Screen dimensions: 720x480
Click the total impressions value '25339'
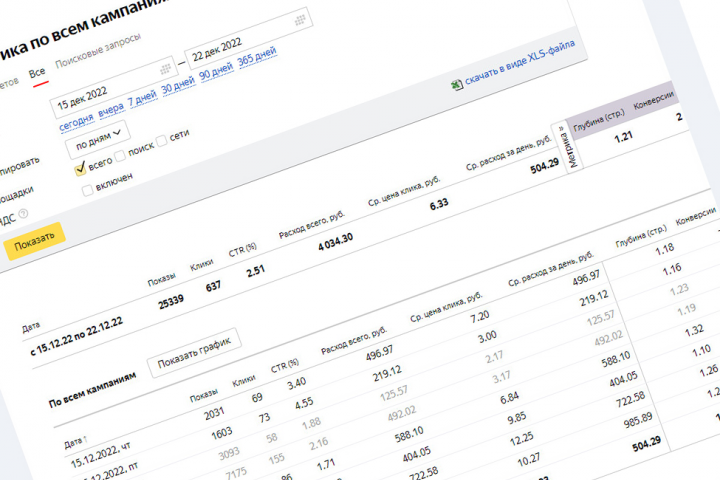[x=171, y=302]
